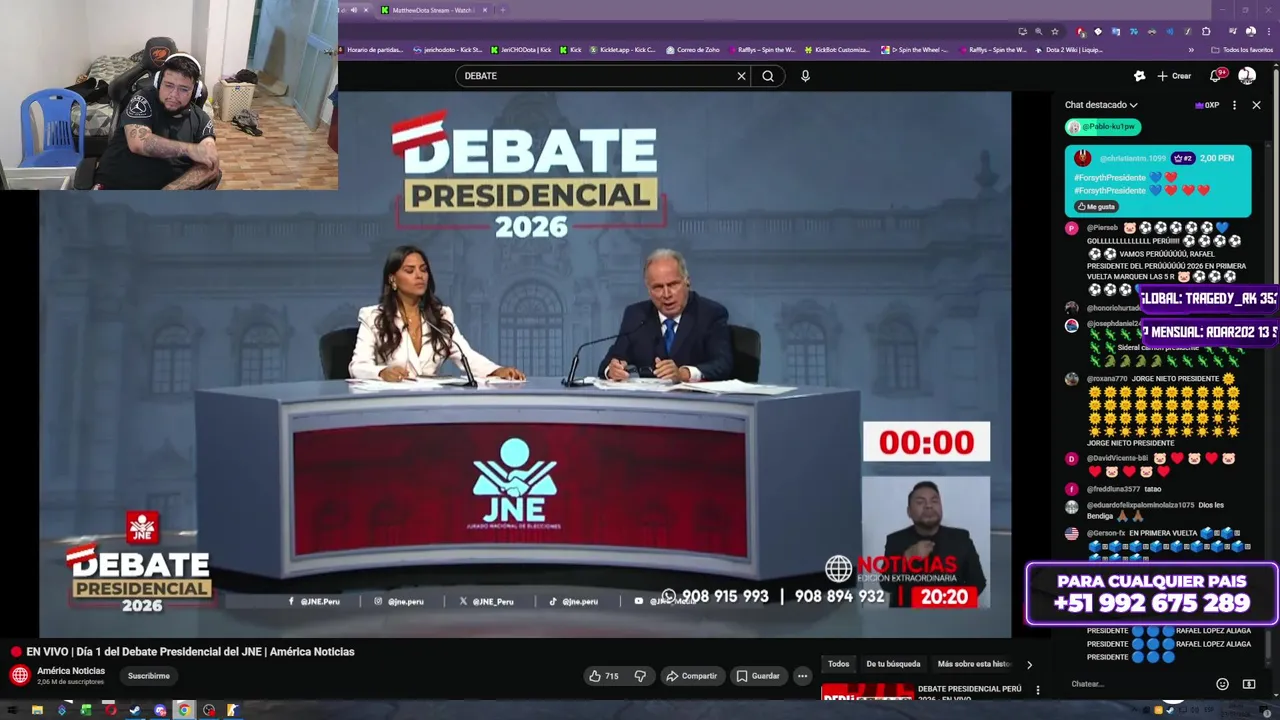Viewport: 1280px width, 720px height.
Task: Open the jerichodoto Kick bookmark
Action: pos(448,50)
